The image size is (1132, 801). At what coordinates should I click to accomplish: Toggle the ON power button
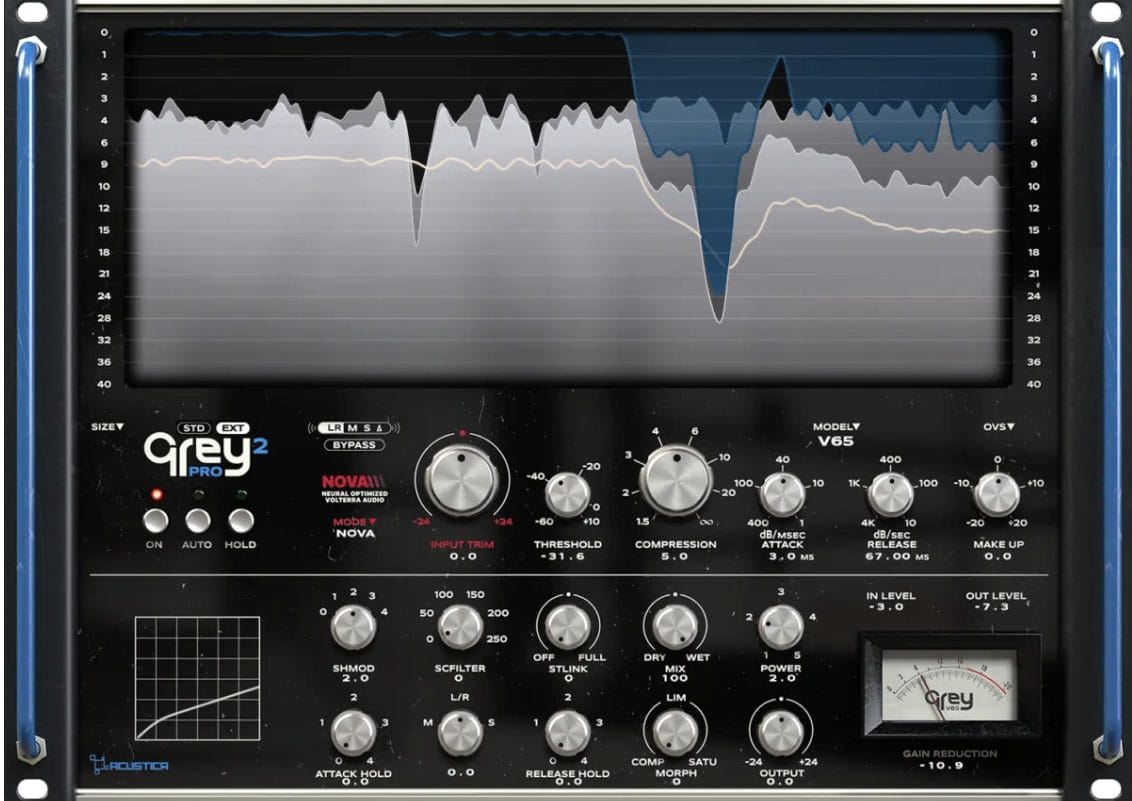tap(155, 520)
